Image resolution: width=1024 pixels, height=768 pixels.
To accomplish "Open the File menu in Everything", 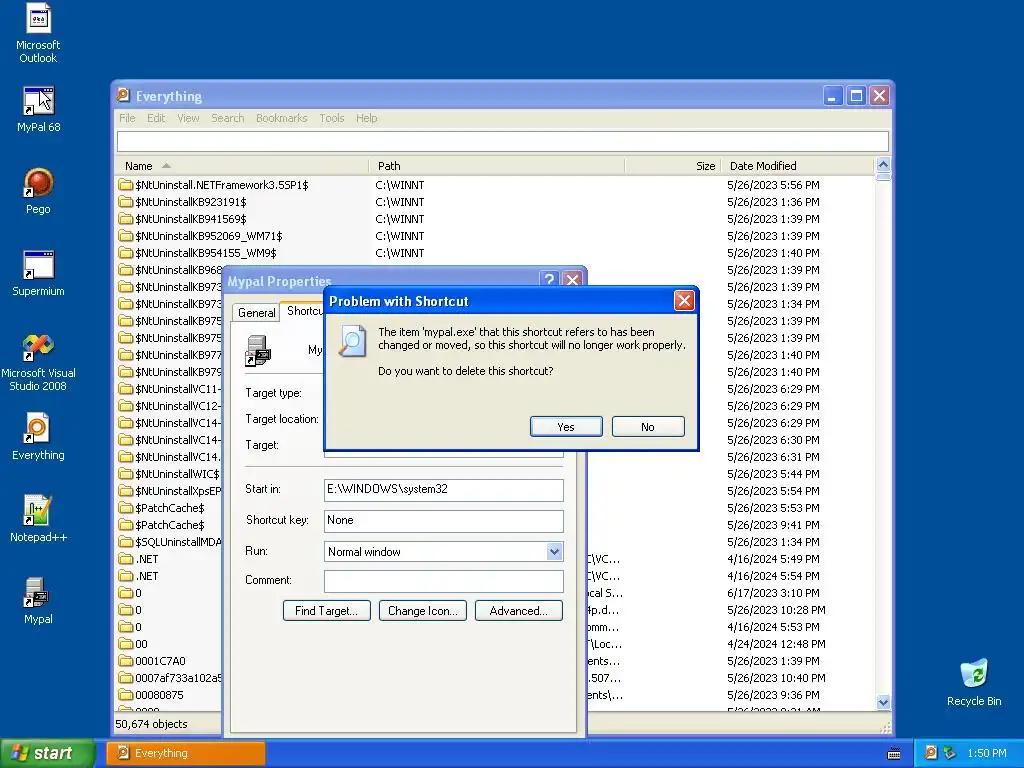I will [x=127, y=118].
